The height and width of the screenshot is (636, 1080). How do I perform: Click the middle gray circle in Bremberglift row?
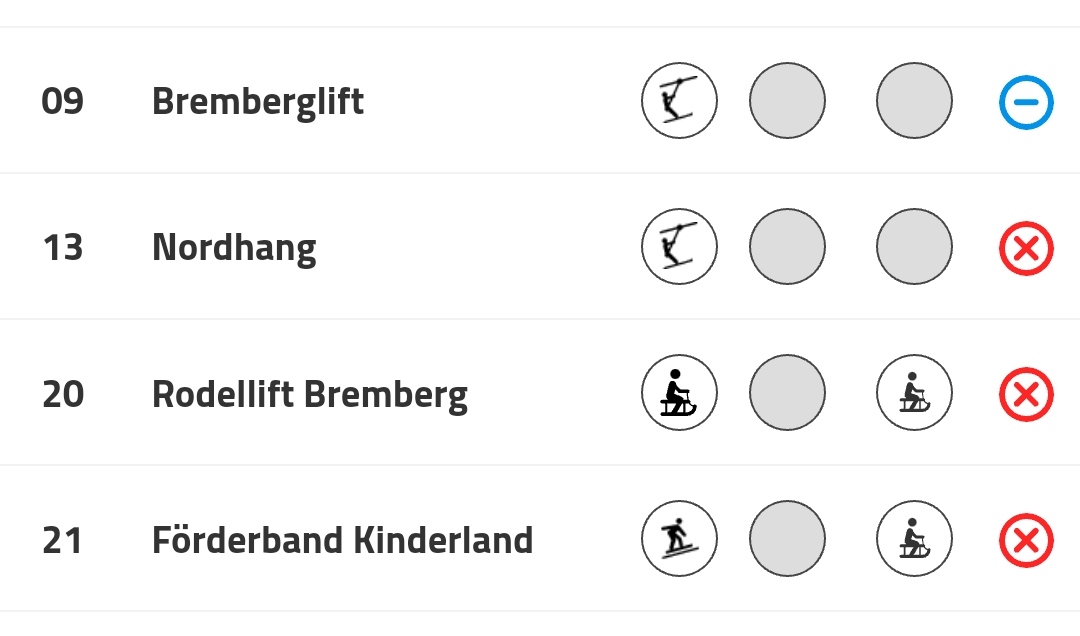coord(787,101)
